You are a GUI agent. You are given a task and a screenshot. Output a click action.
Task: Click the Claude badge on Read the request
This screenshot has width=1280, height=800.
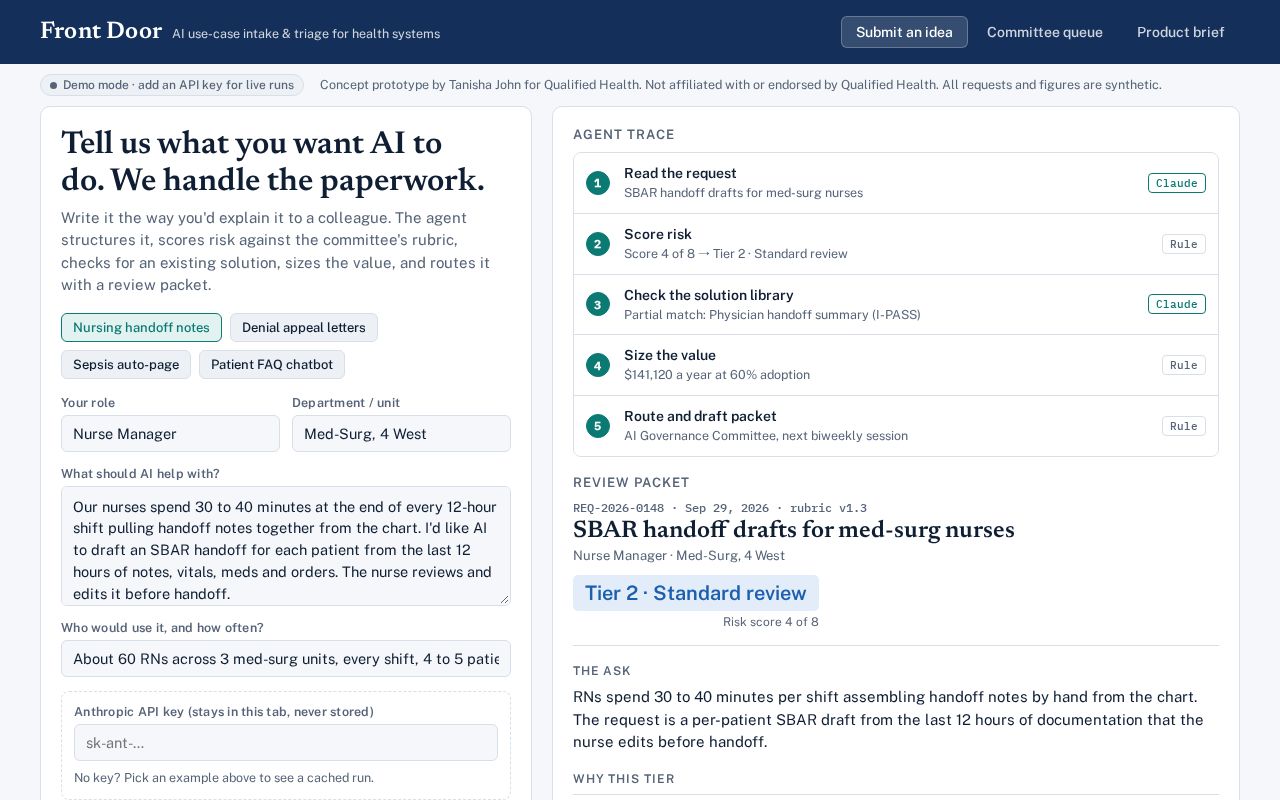click(1176, 183)
